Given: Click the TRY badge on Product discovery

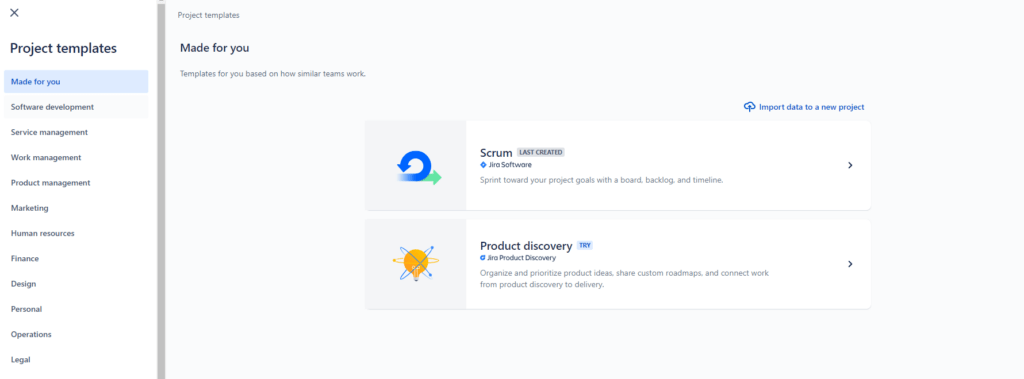Looking at the screenshot, I should [584, 246].
